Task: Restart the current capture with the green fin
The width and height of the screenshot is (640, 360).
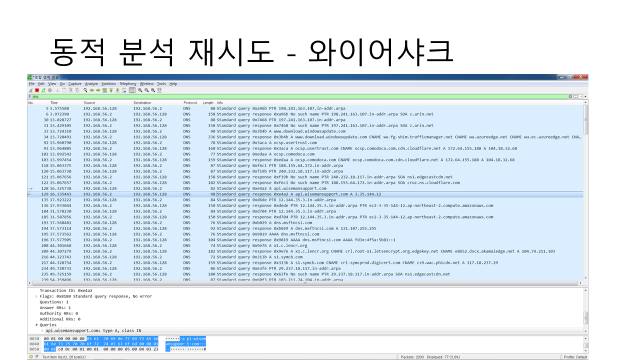Action: [43, 90]
